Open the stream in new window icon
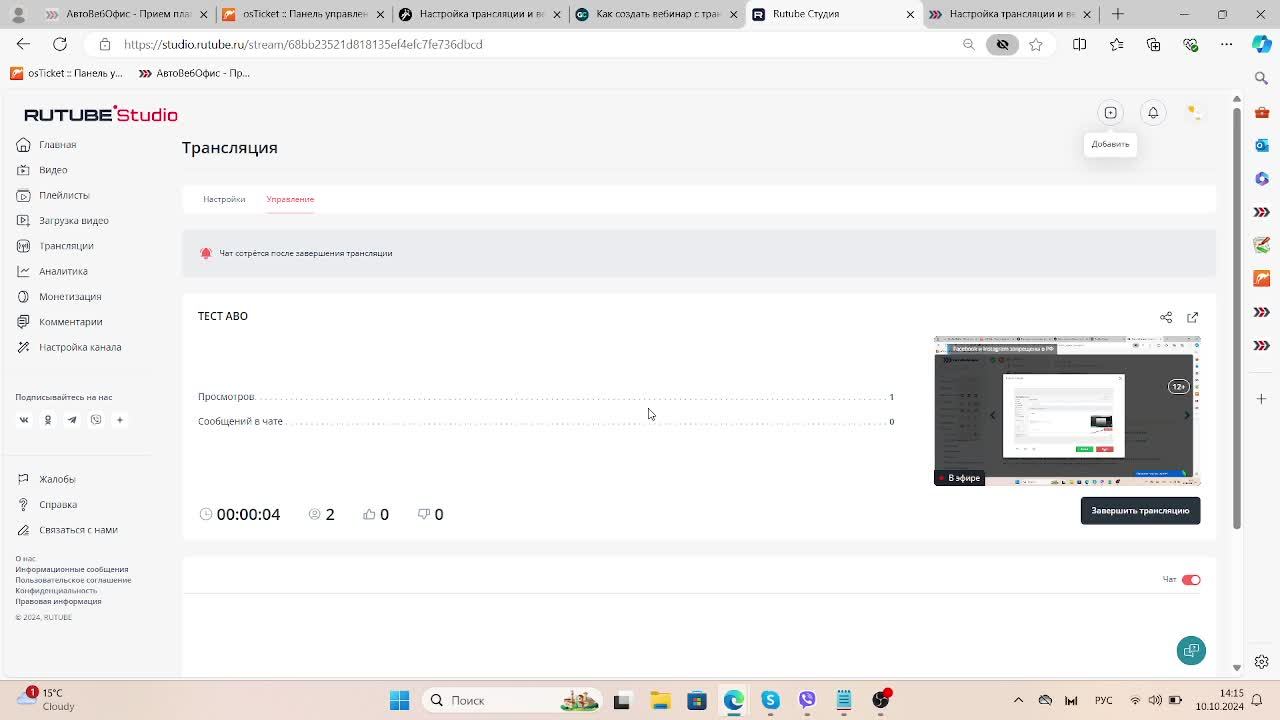 click(x=1192, y=317)
